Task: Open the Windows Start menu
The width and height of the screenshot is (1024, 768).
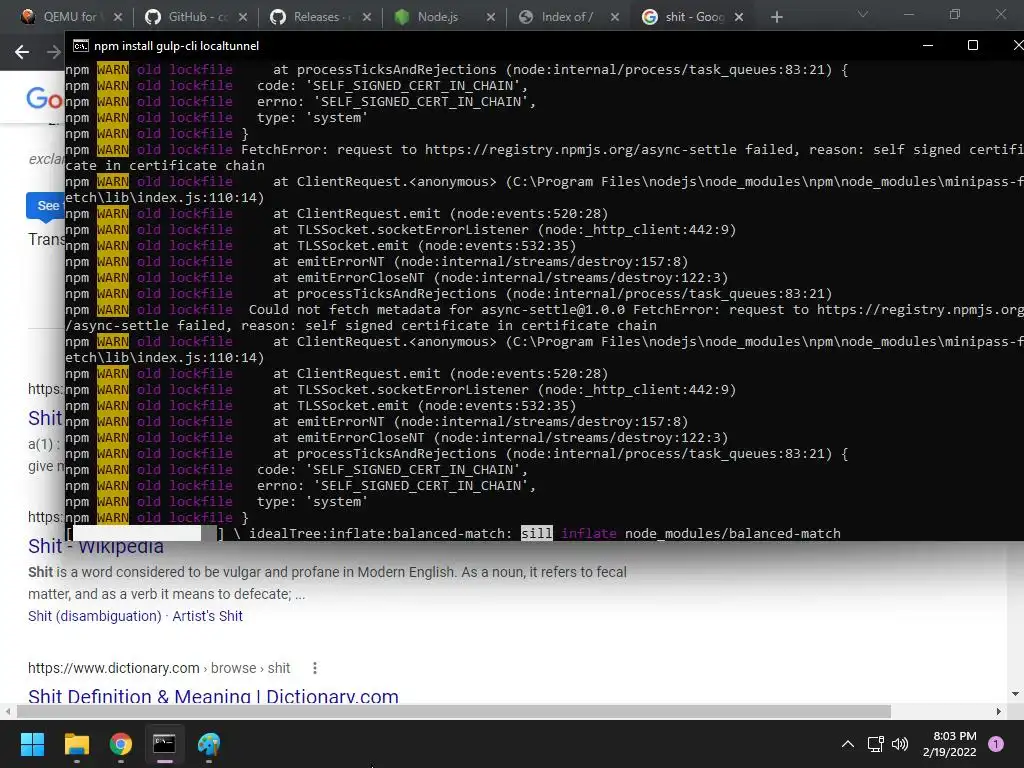Action: pos(32,744)
